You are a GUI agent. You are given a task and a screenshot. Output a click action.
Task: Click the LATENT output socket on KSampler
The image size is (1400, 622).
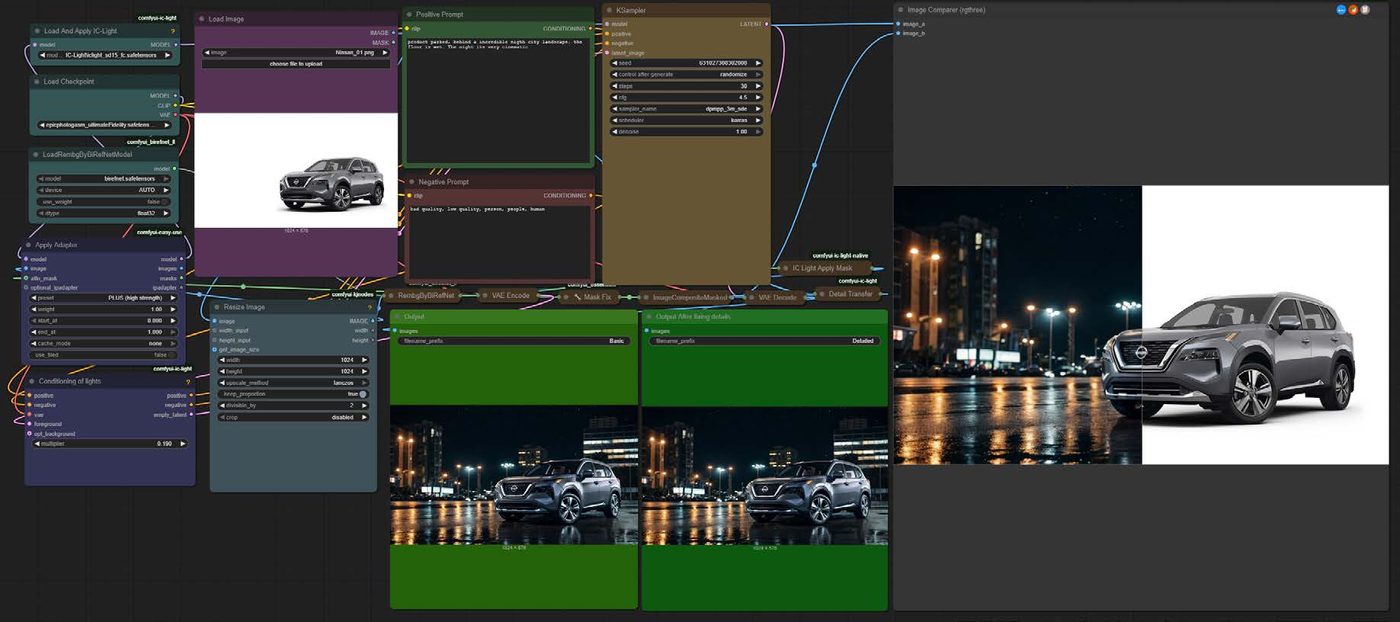pyautogui.click(x=766, y=23)
